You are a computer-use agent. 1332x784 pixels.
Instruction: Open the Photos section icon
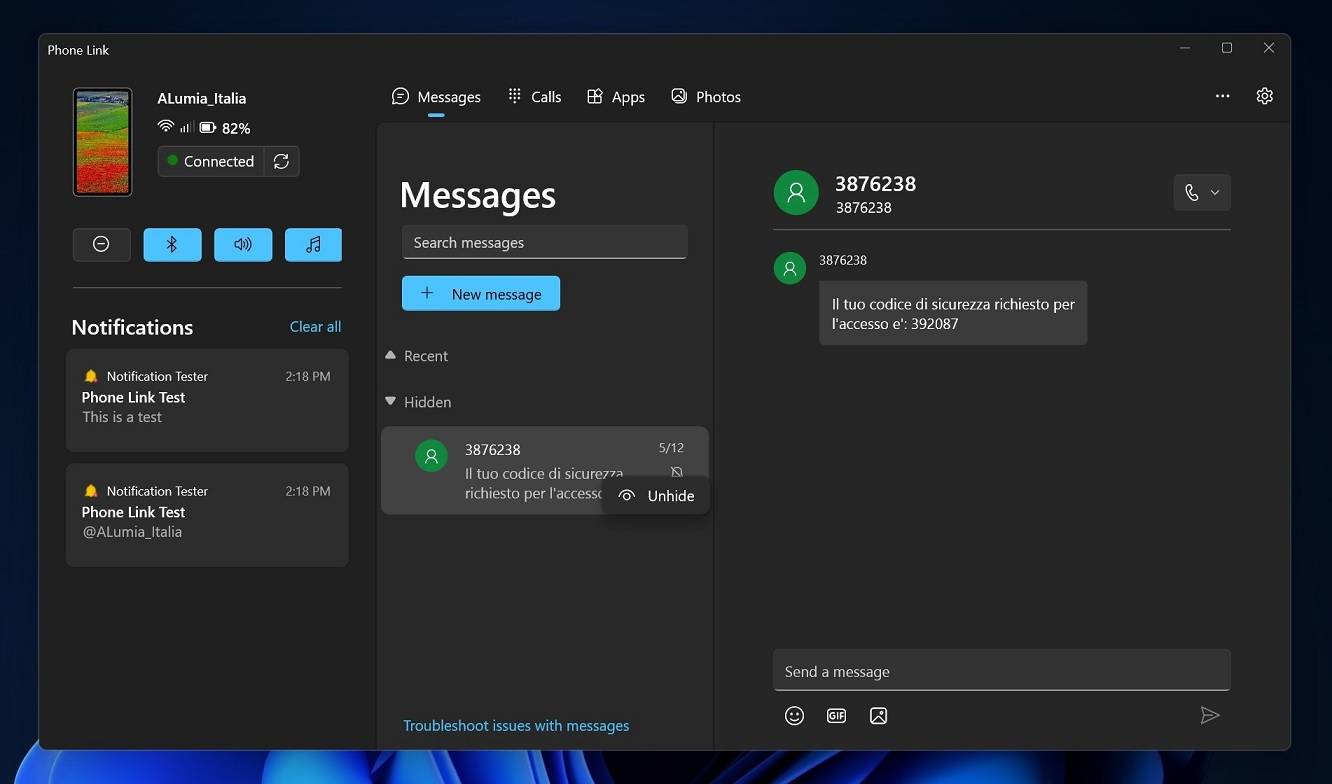[679, 96]
